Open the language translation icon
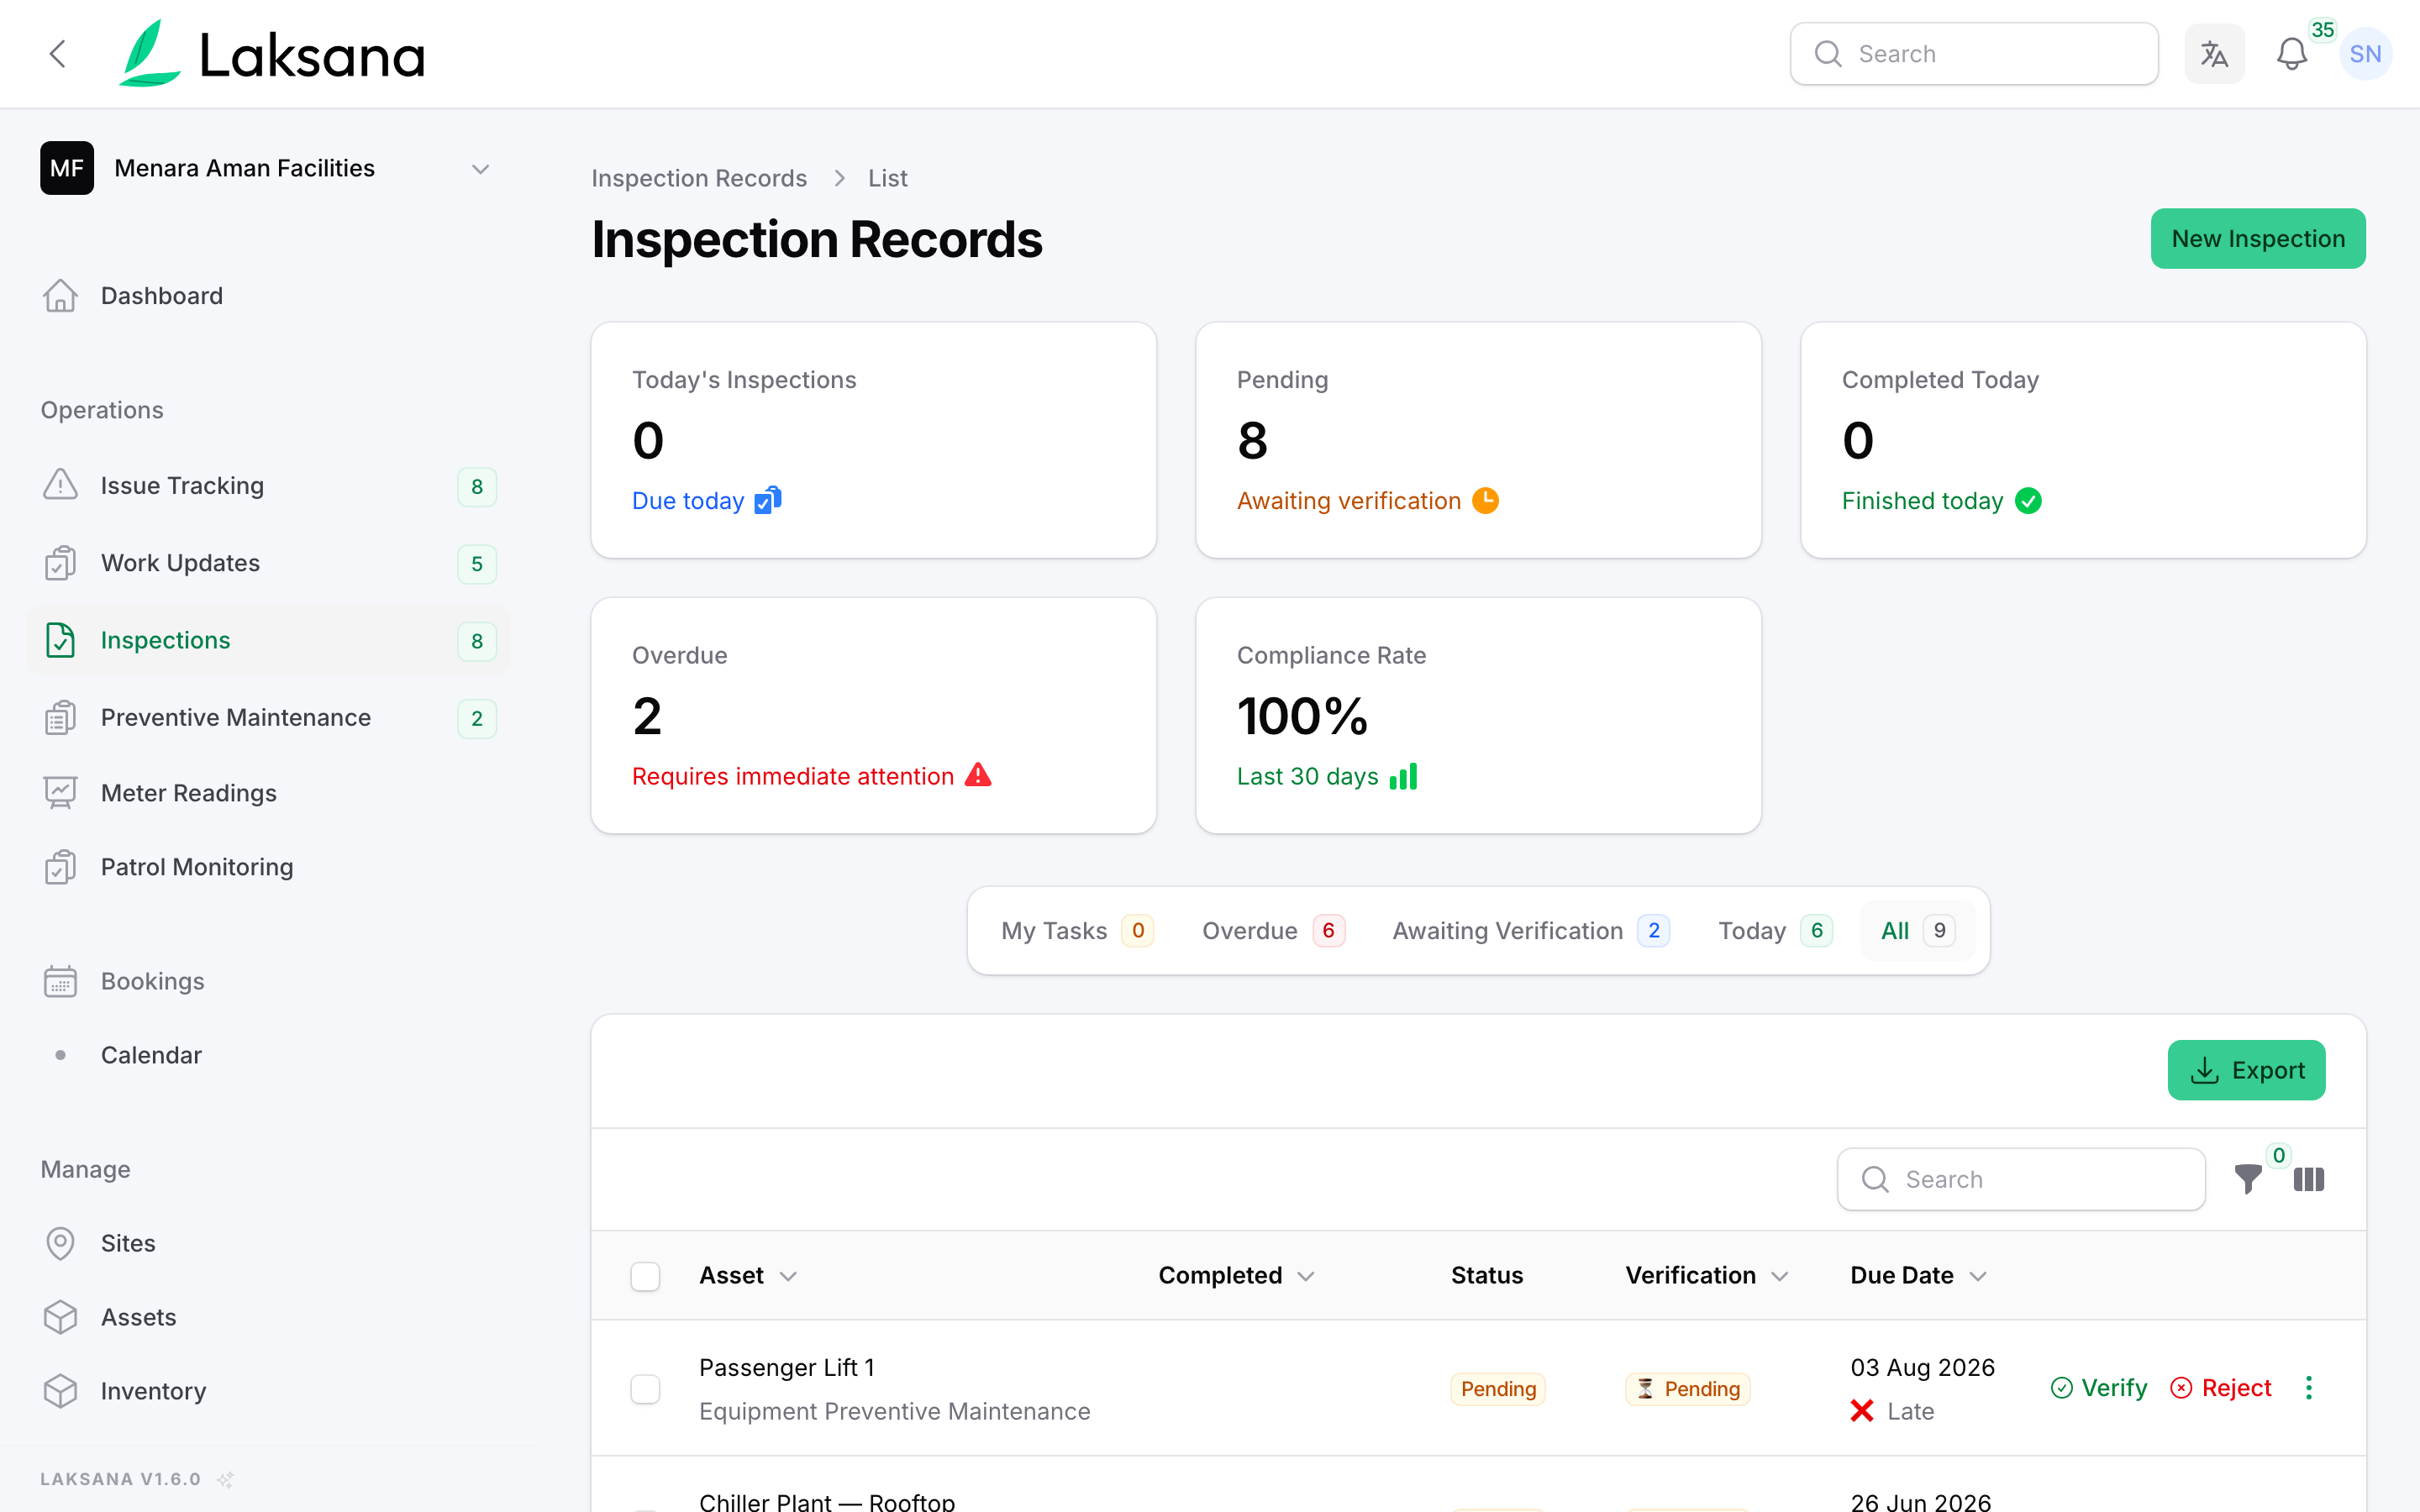The height and width of the screenshot is (1512, 2420). coord(2214,54)
